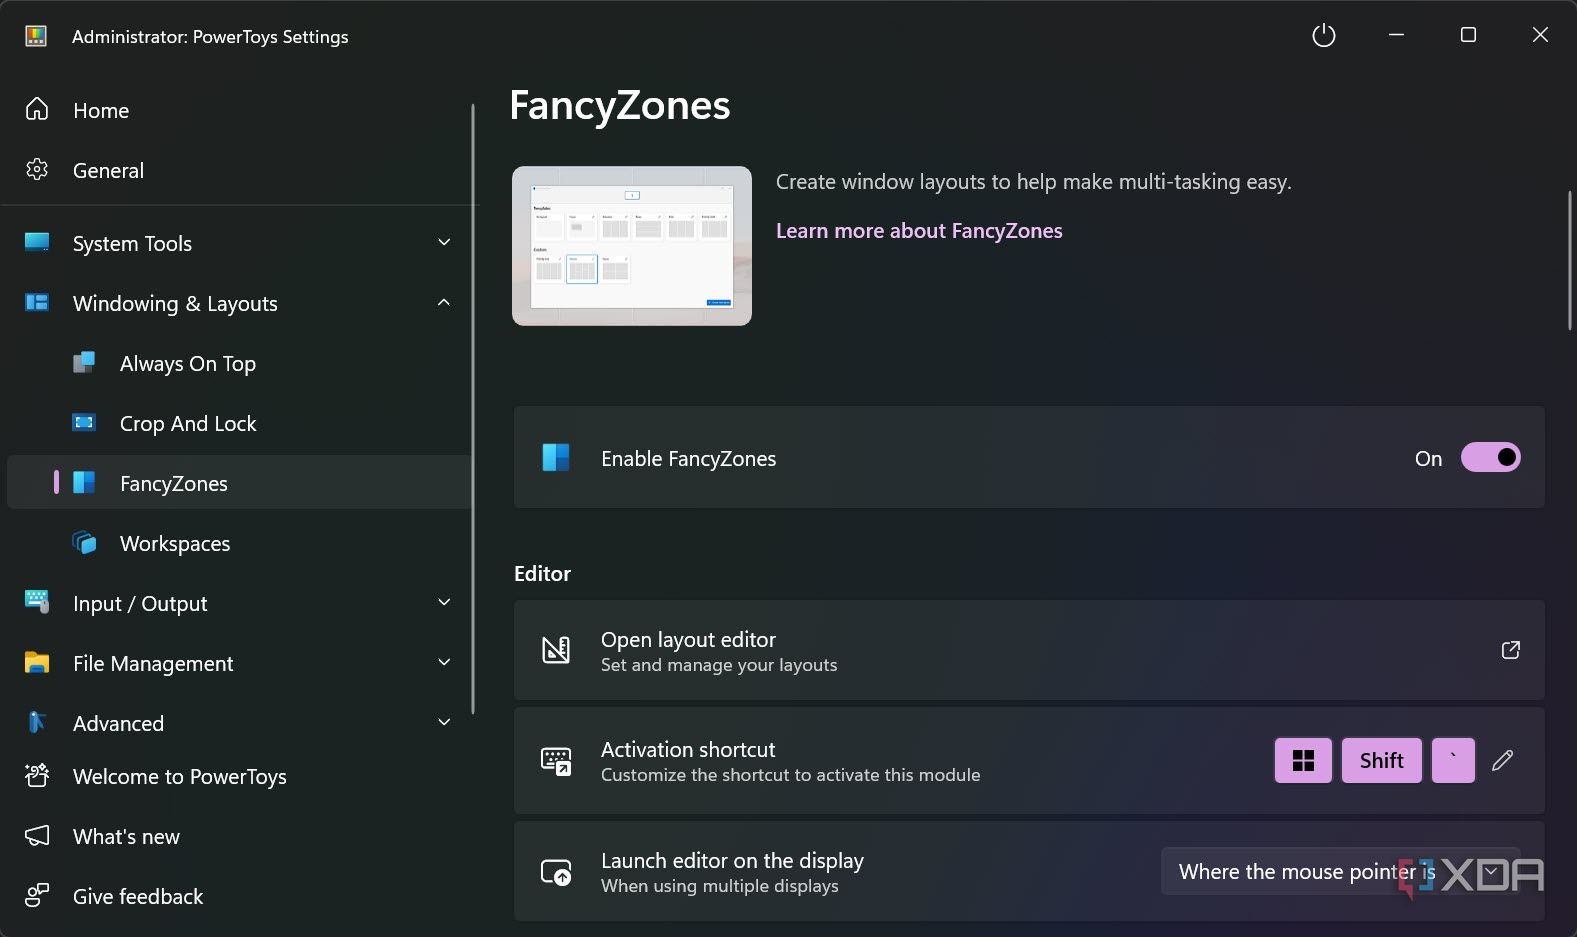The height and width of the screenshot is (937, 1577).
Task: Click the FancyZones preview thumbnail
Action: click(632, 246)
